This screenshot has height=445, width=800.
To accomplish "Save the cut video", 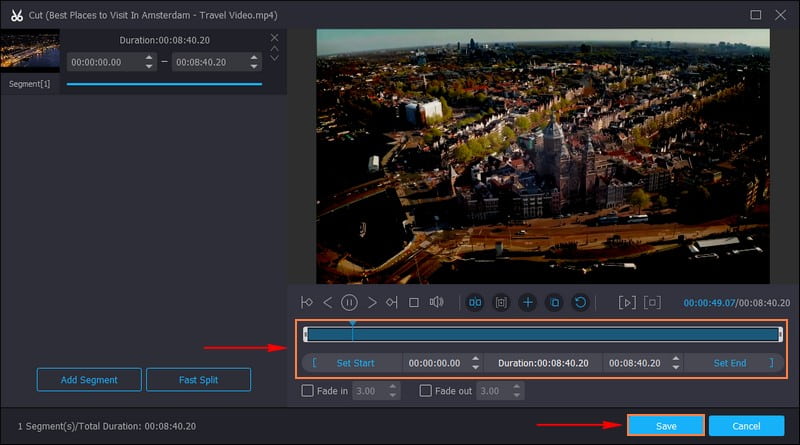I will (x=666, y=426).
